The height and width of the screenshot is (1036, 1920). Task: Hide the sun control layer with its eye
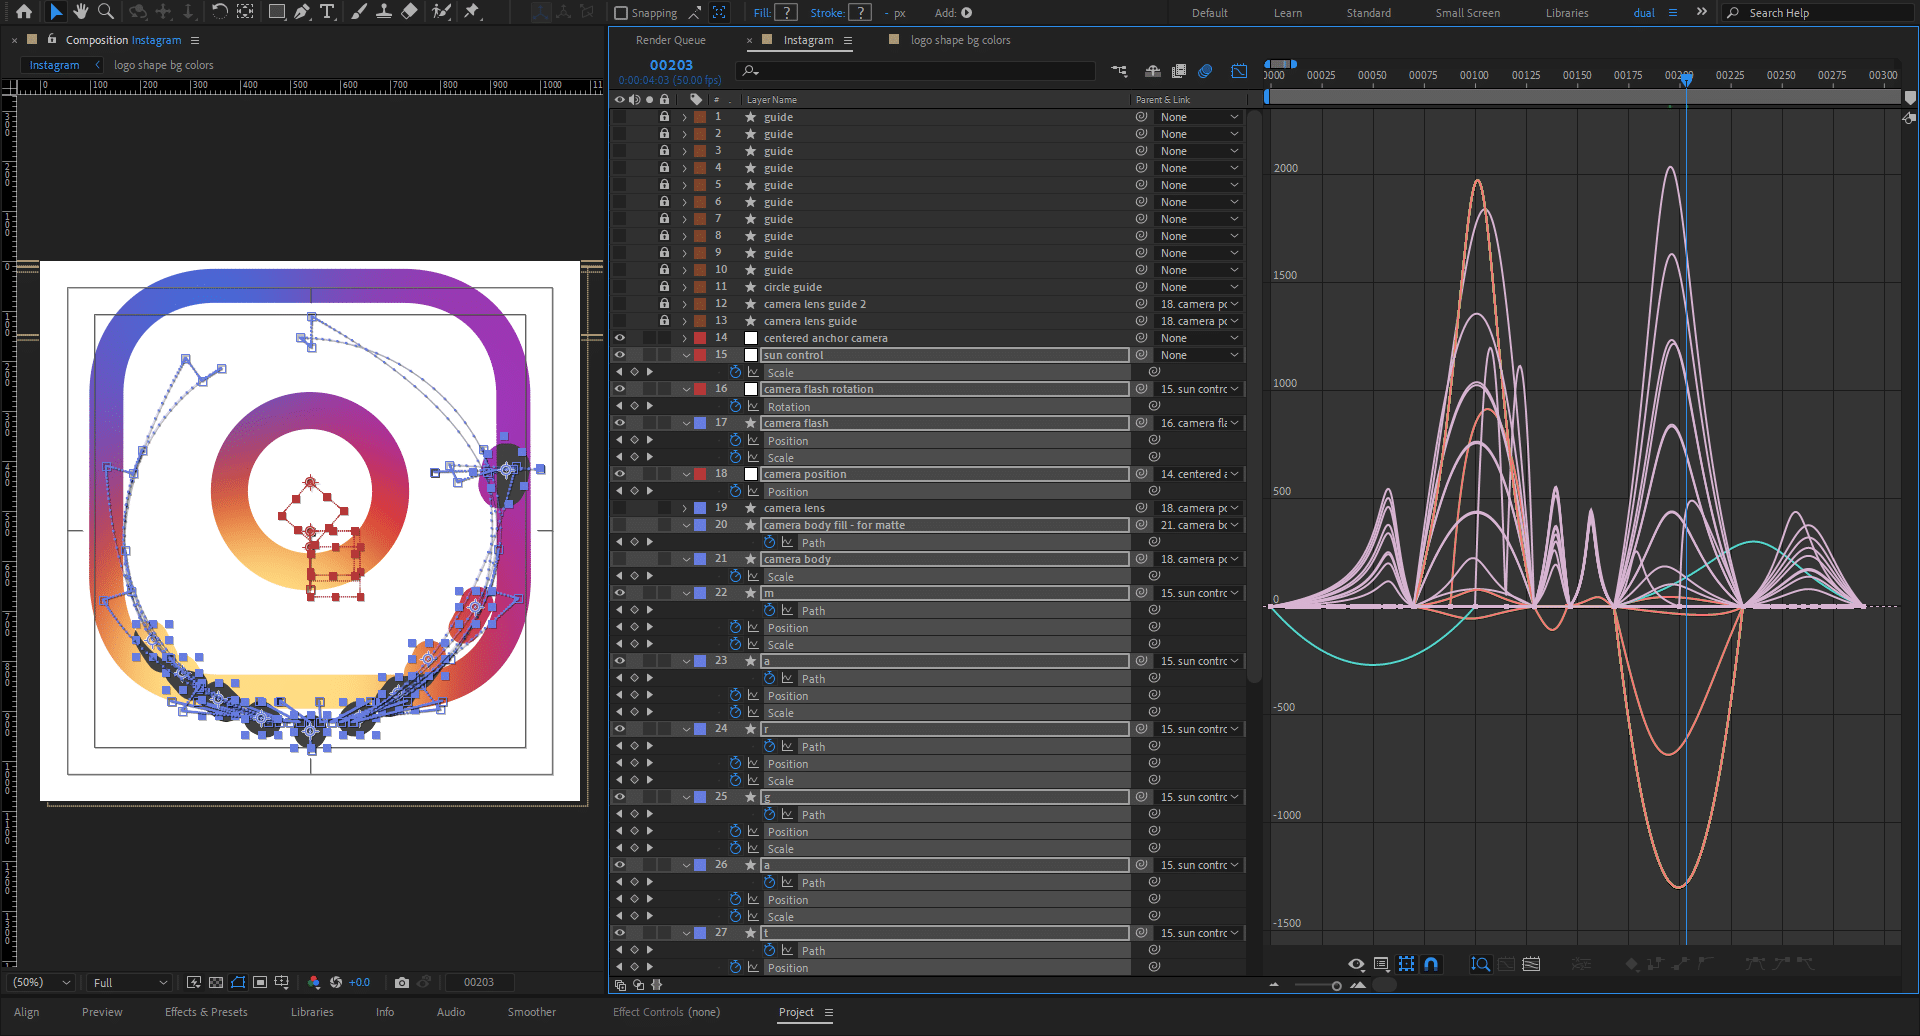(619, 355)
